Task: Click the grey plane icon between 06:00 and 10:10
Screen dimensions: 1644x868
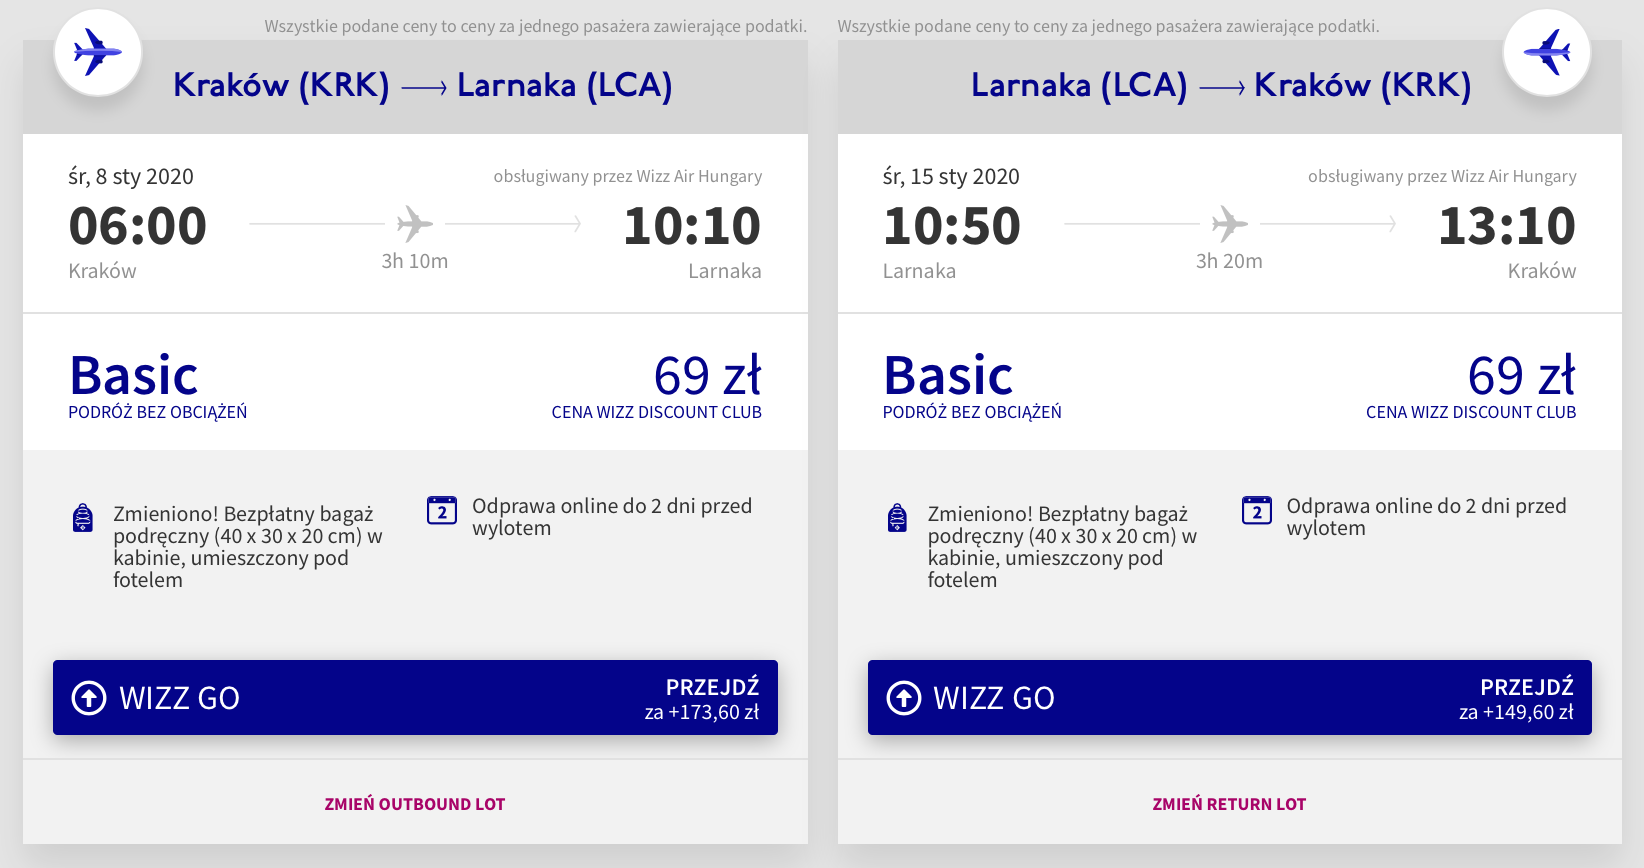Action: (x=415, y=224)
